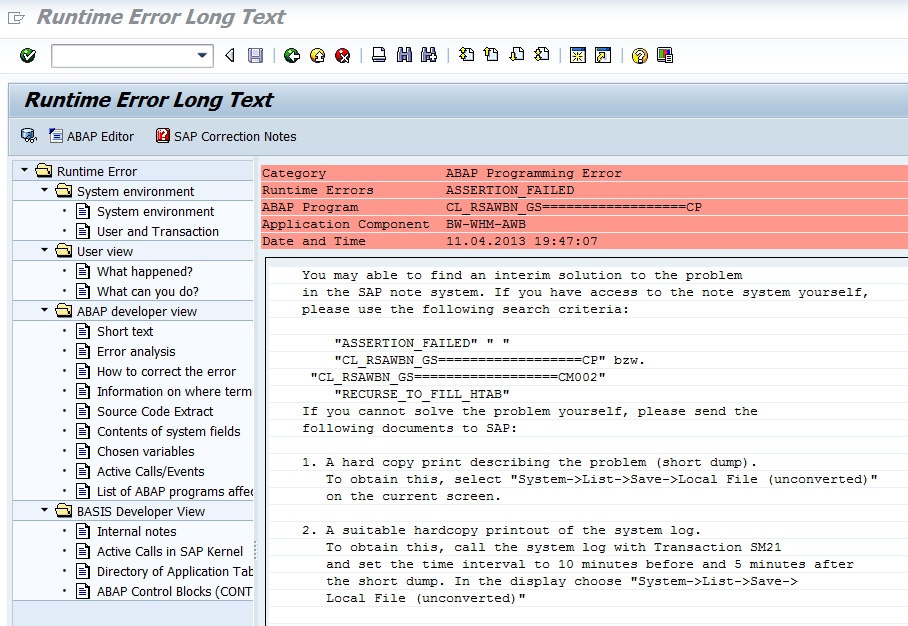Screen dimensions: 908x626
Task: Click the Print icon
Action: tap(379, 56)
